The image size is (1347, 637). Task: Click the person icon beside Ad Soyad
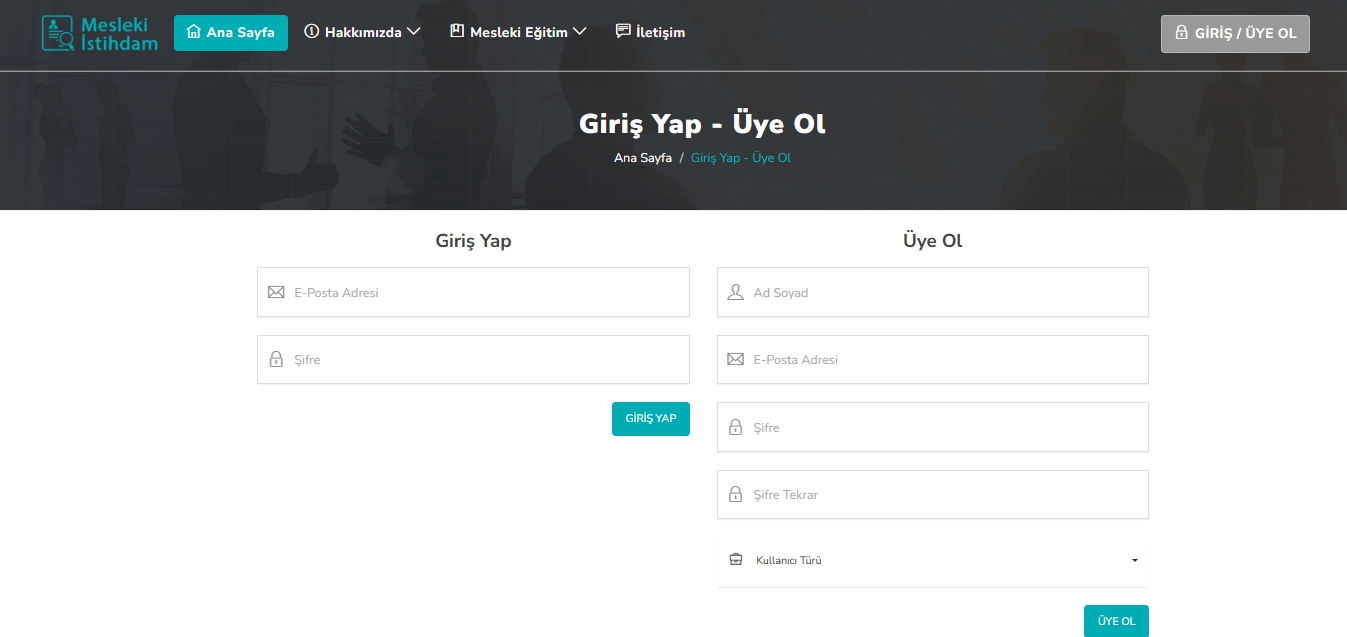click(736, 293)
